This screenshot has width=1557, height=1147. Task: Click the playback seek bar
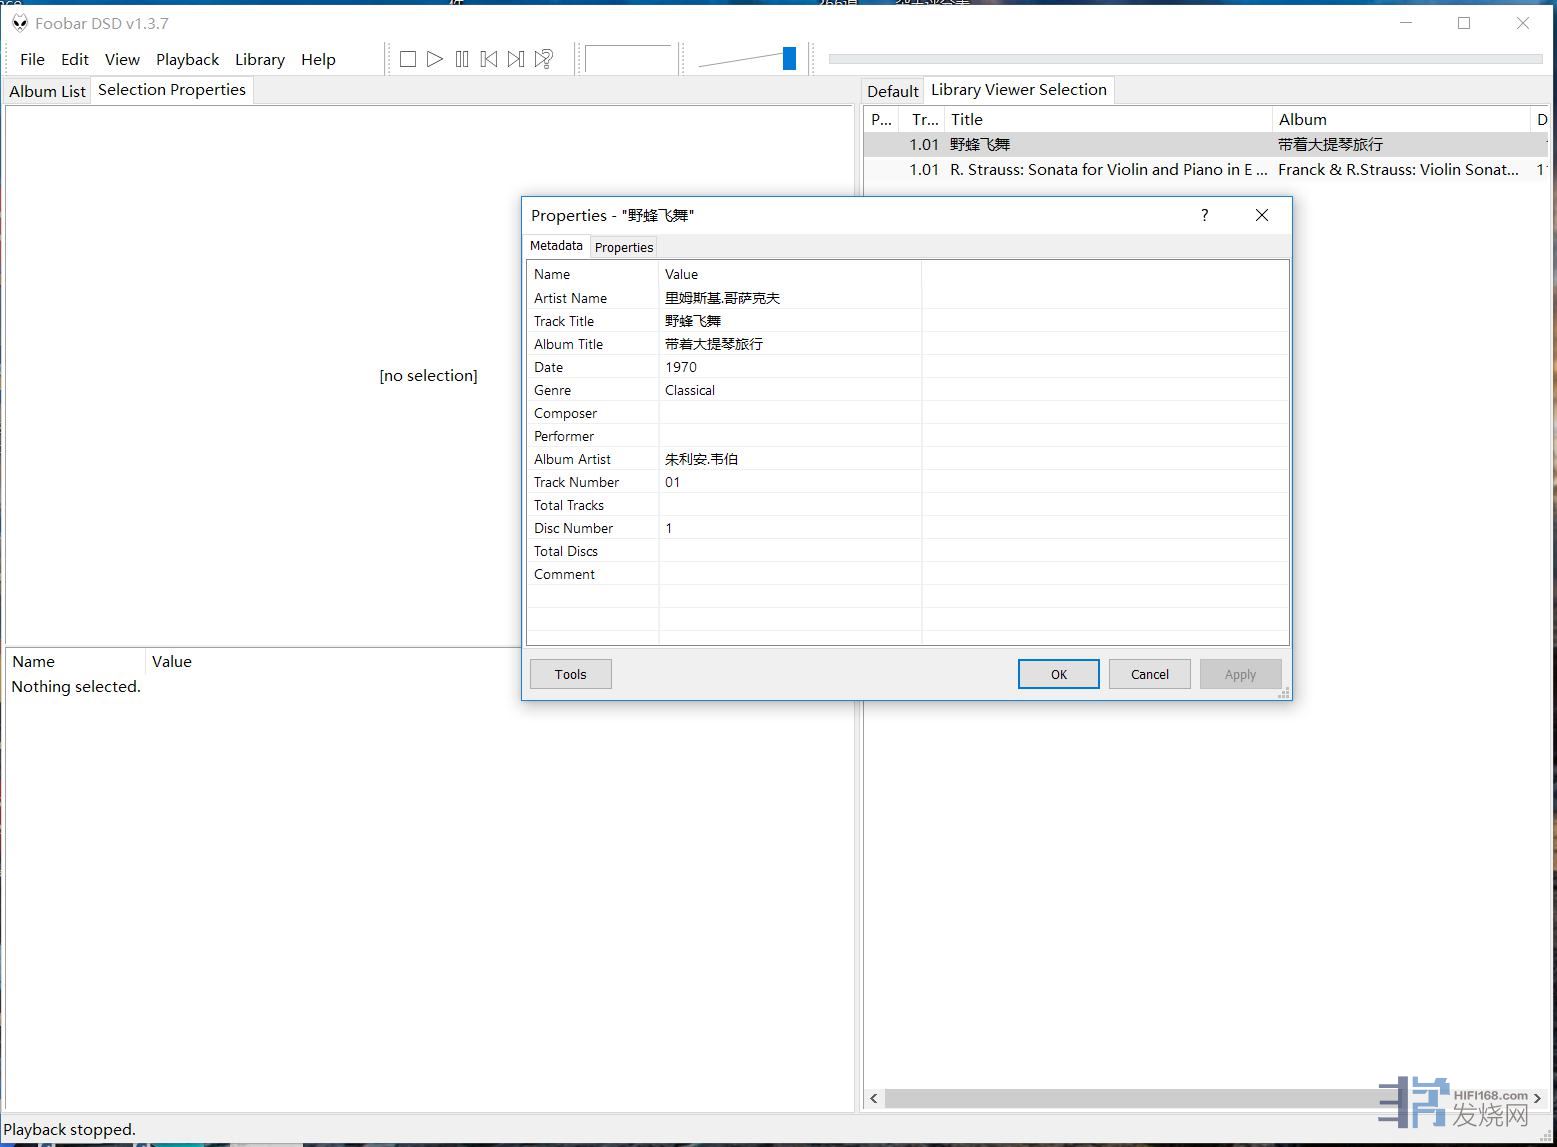(x=1185, y=59)
